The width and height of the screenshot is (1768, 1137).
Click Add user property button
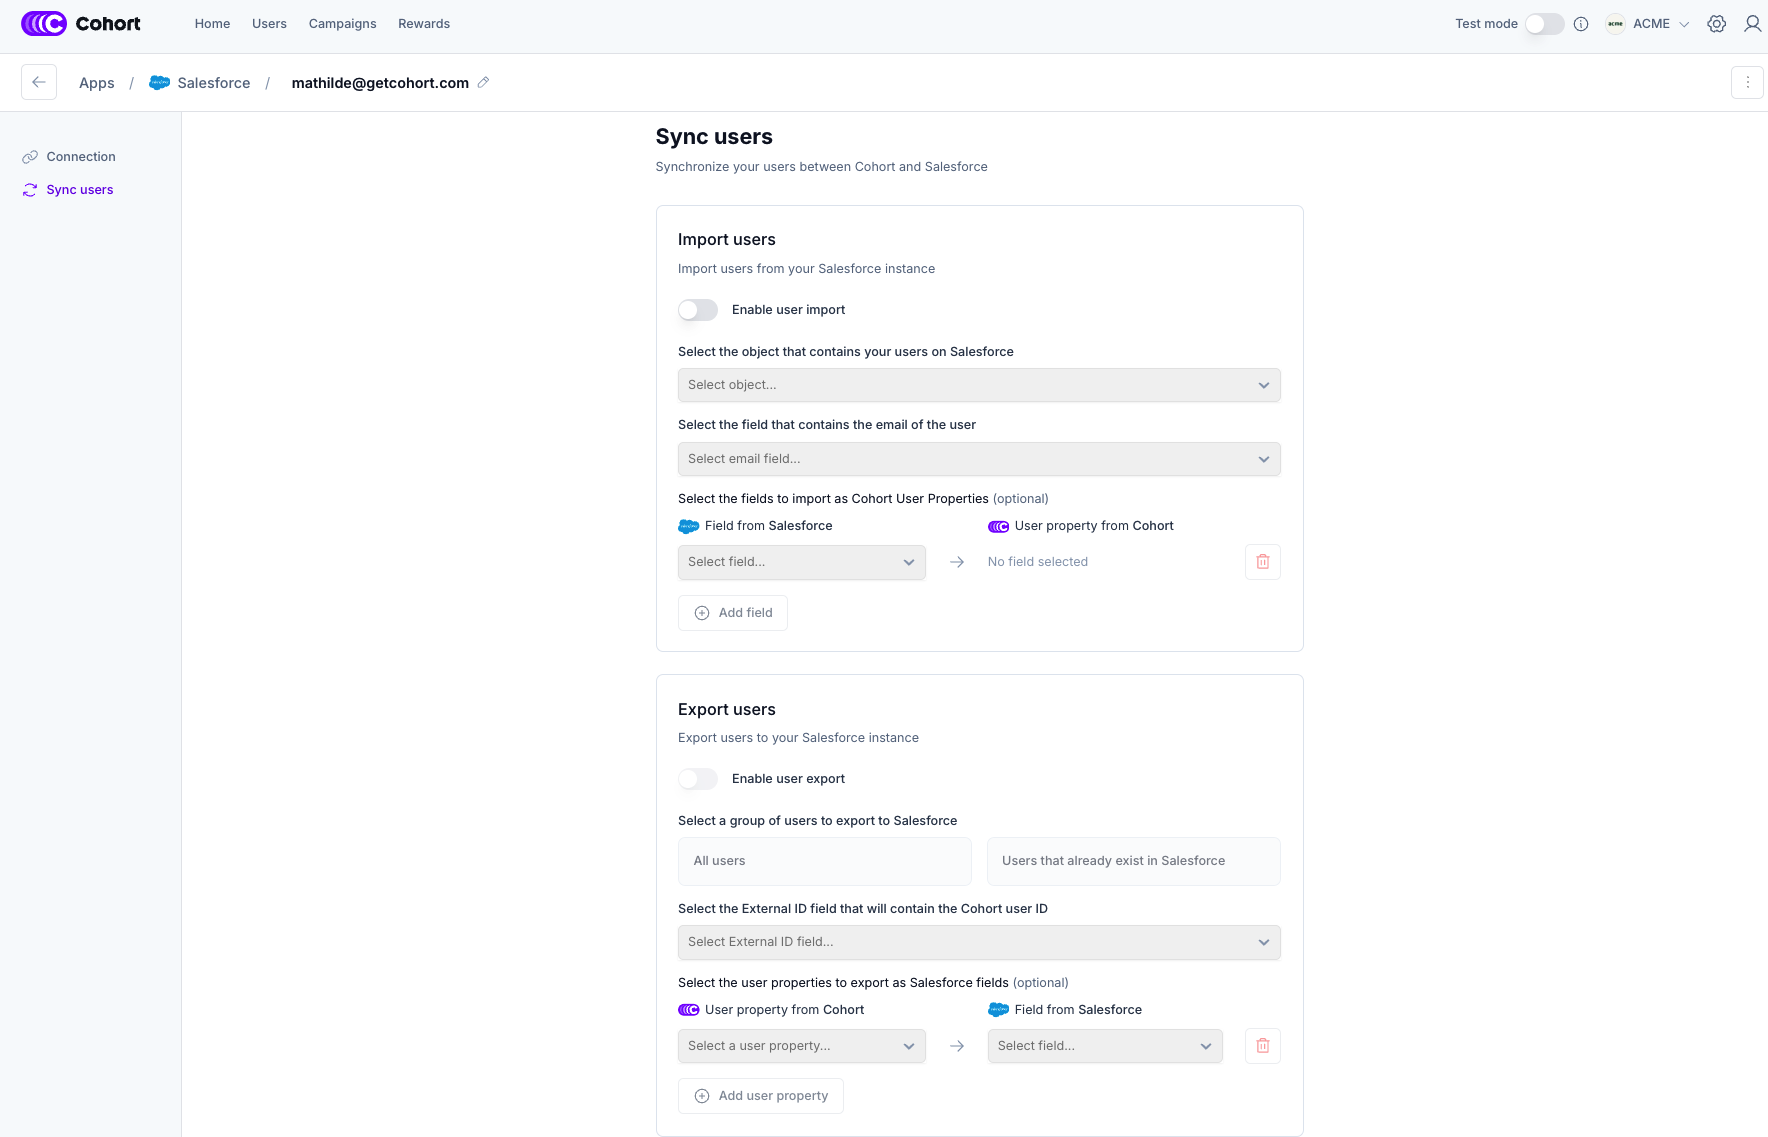[760, 1096]
